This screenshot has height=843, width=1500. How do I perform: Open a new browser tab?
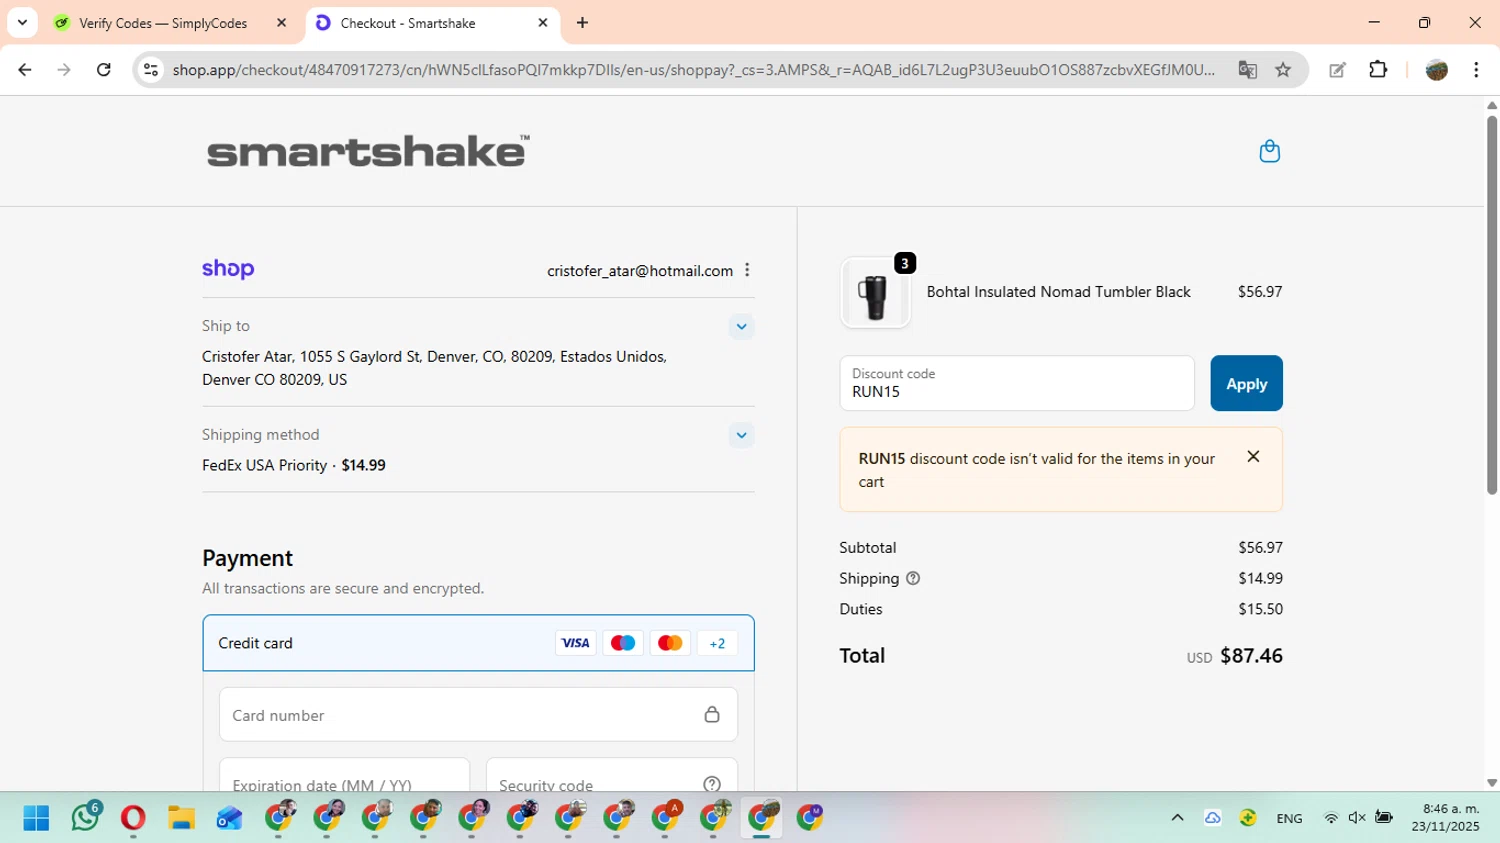coord(582,22)
